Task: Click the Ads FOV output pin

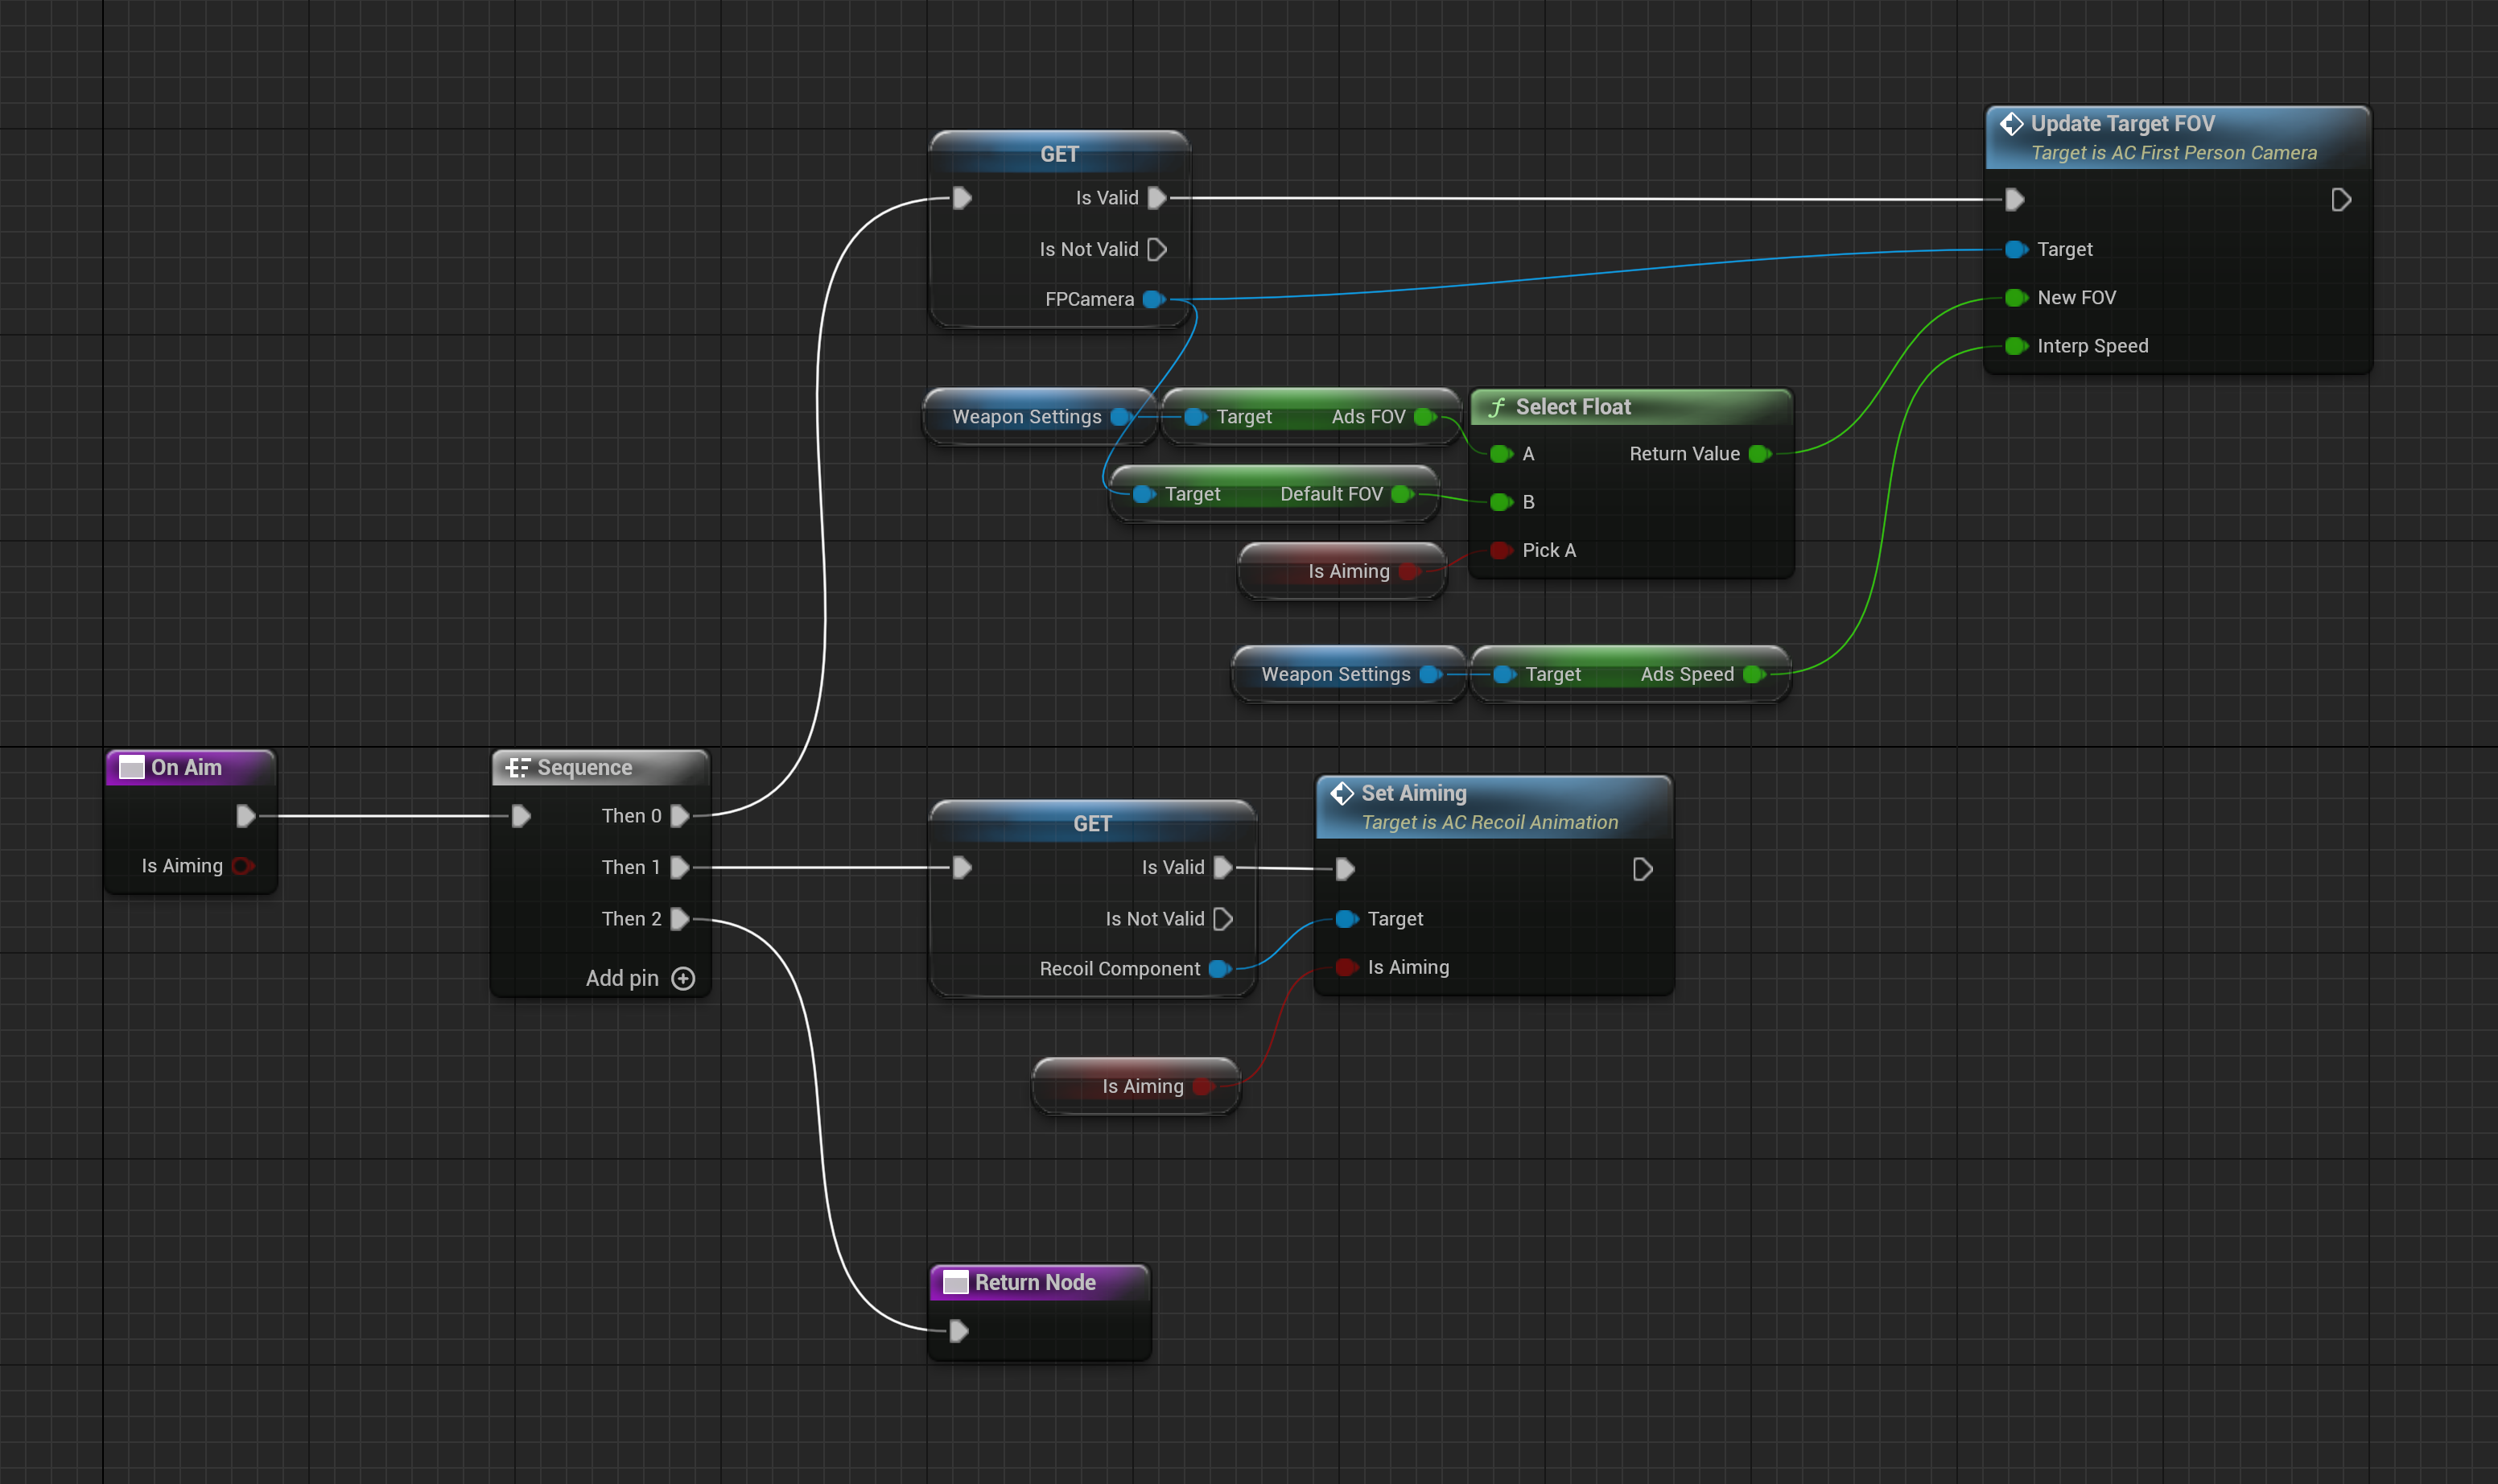Action: coord(1425,417)
